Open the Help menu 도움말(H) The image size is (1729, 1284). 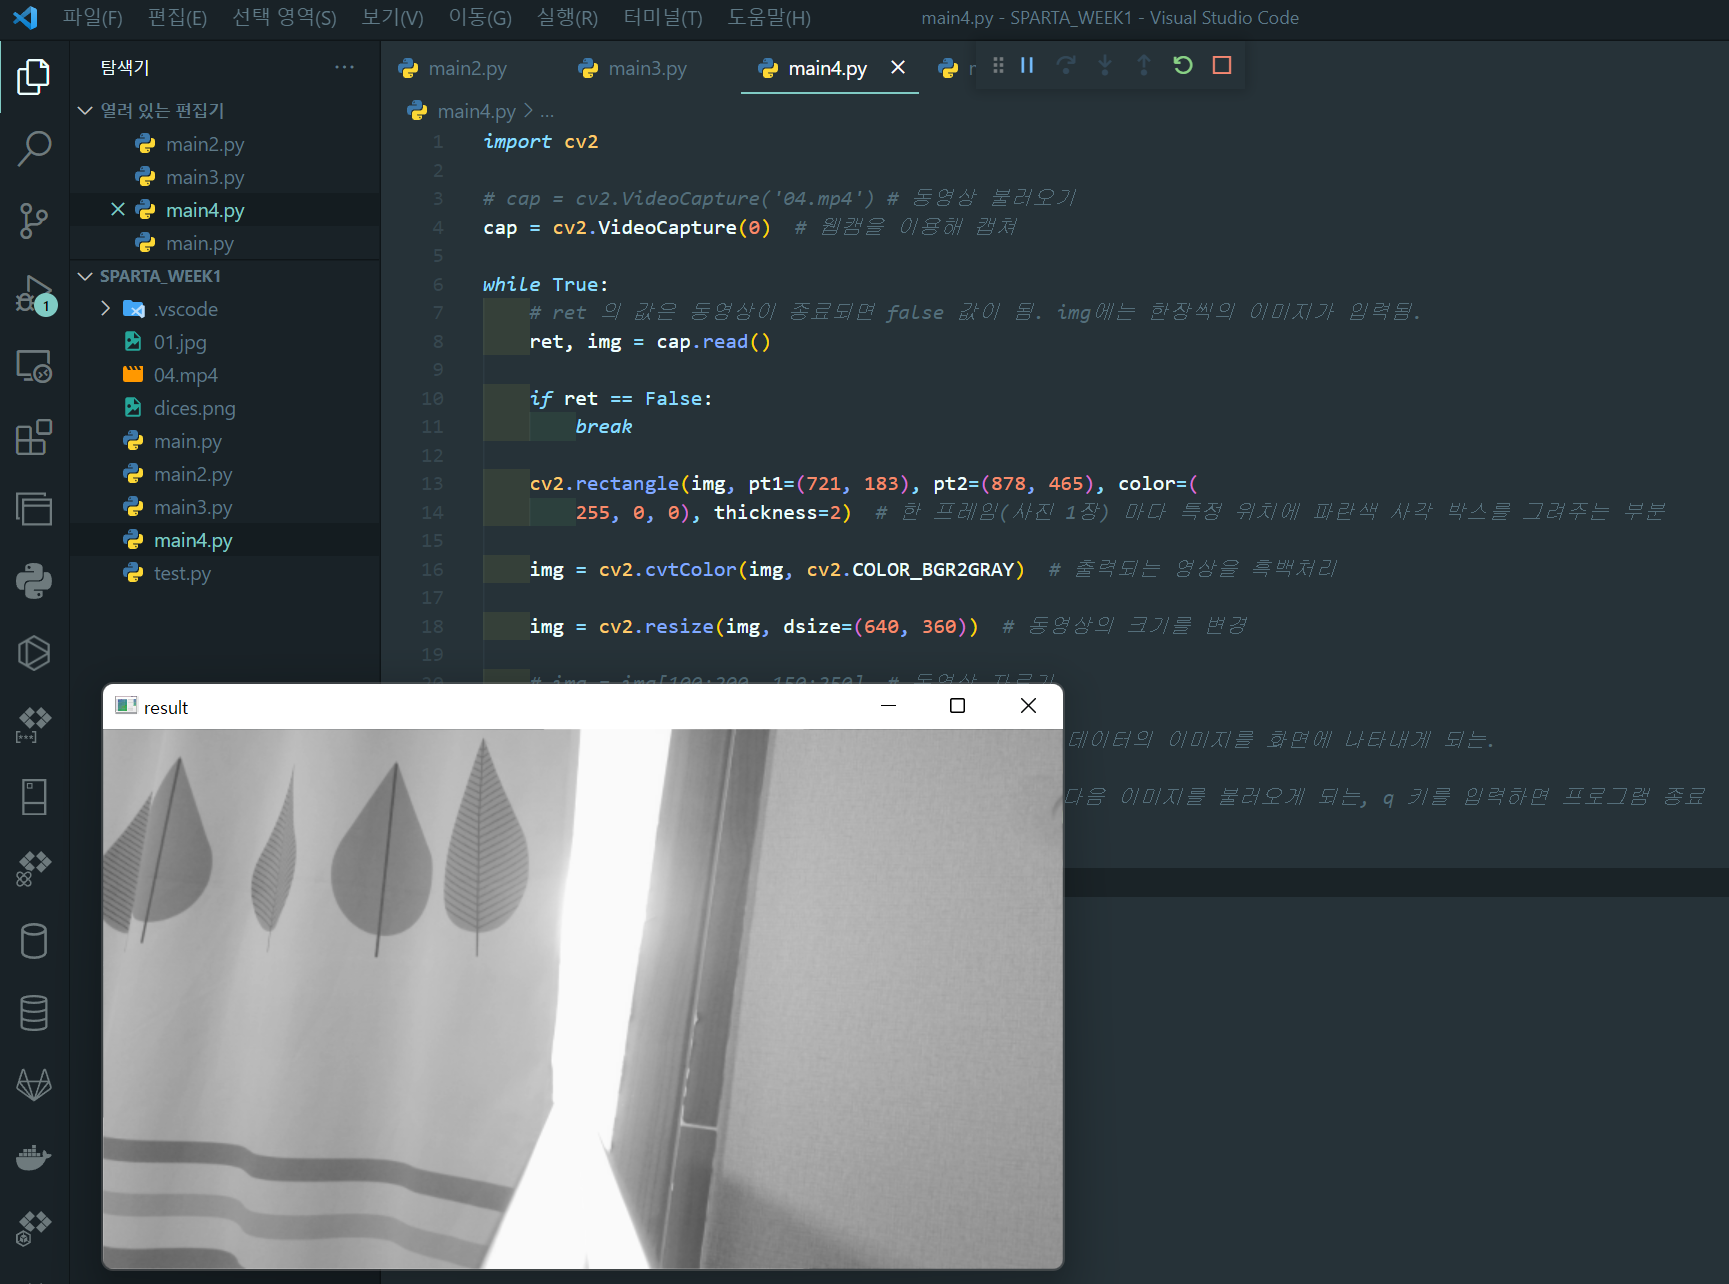768,17
